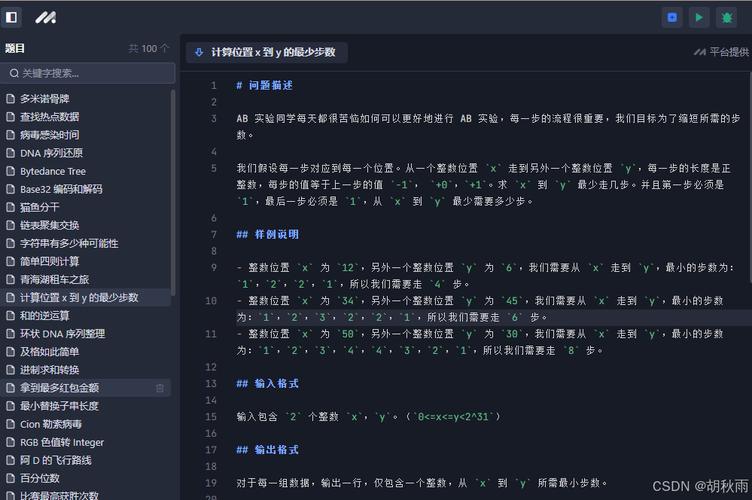The width and height of the screenshot is (752, 500).
Task: Open problem 查找热点数据
Action: [x=49, y=116]
